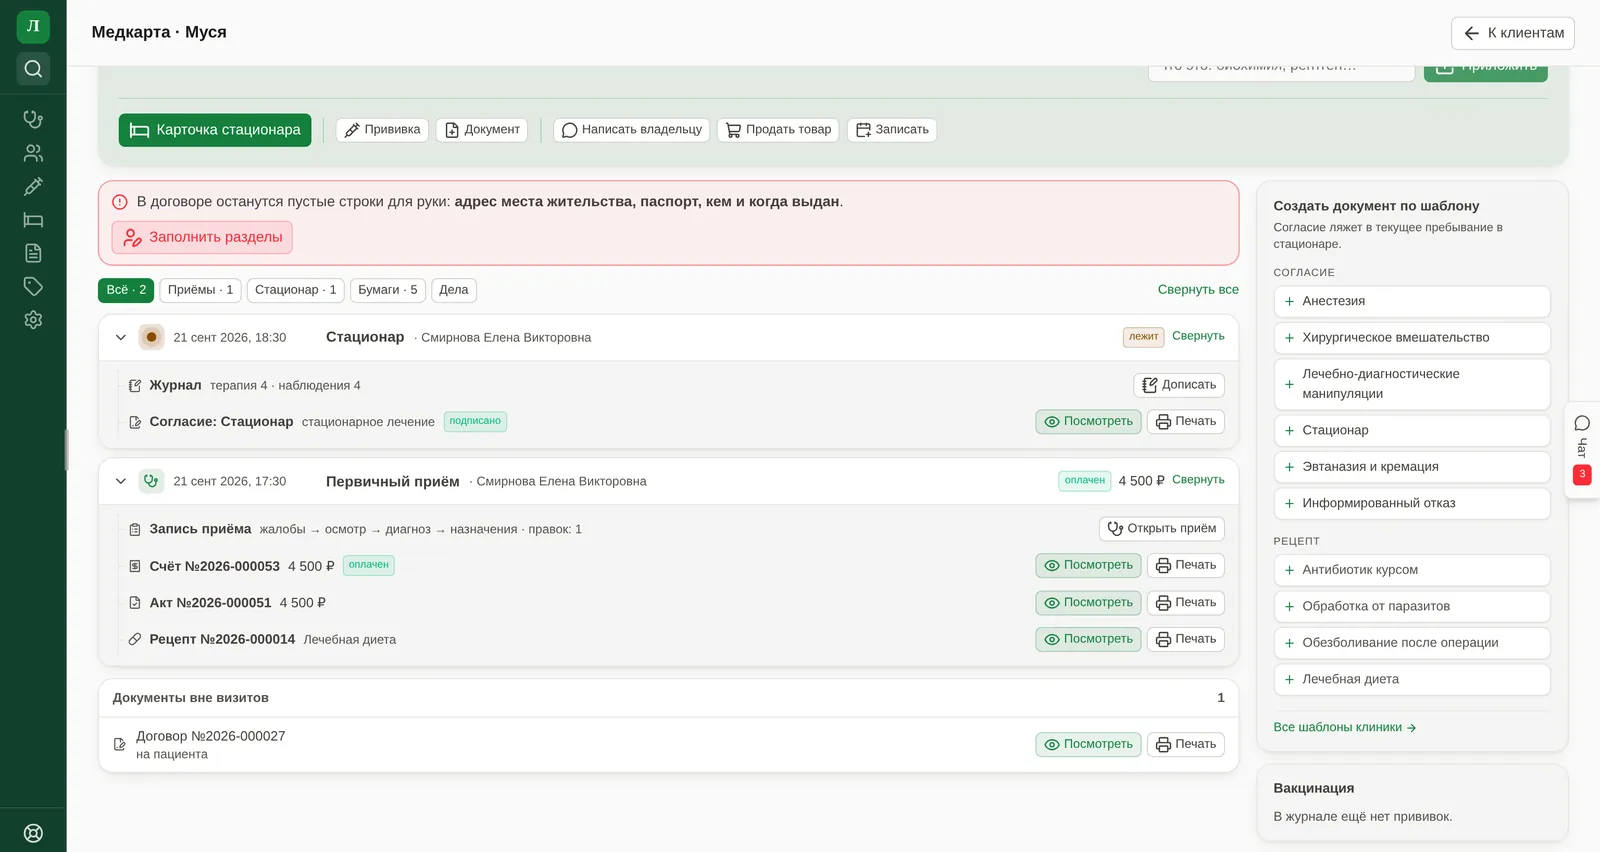Viewport: 1600px width, 852px height.
Task: Click Продать товар button
Action: click(x=778, y=130)
